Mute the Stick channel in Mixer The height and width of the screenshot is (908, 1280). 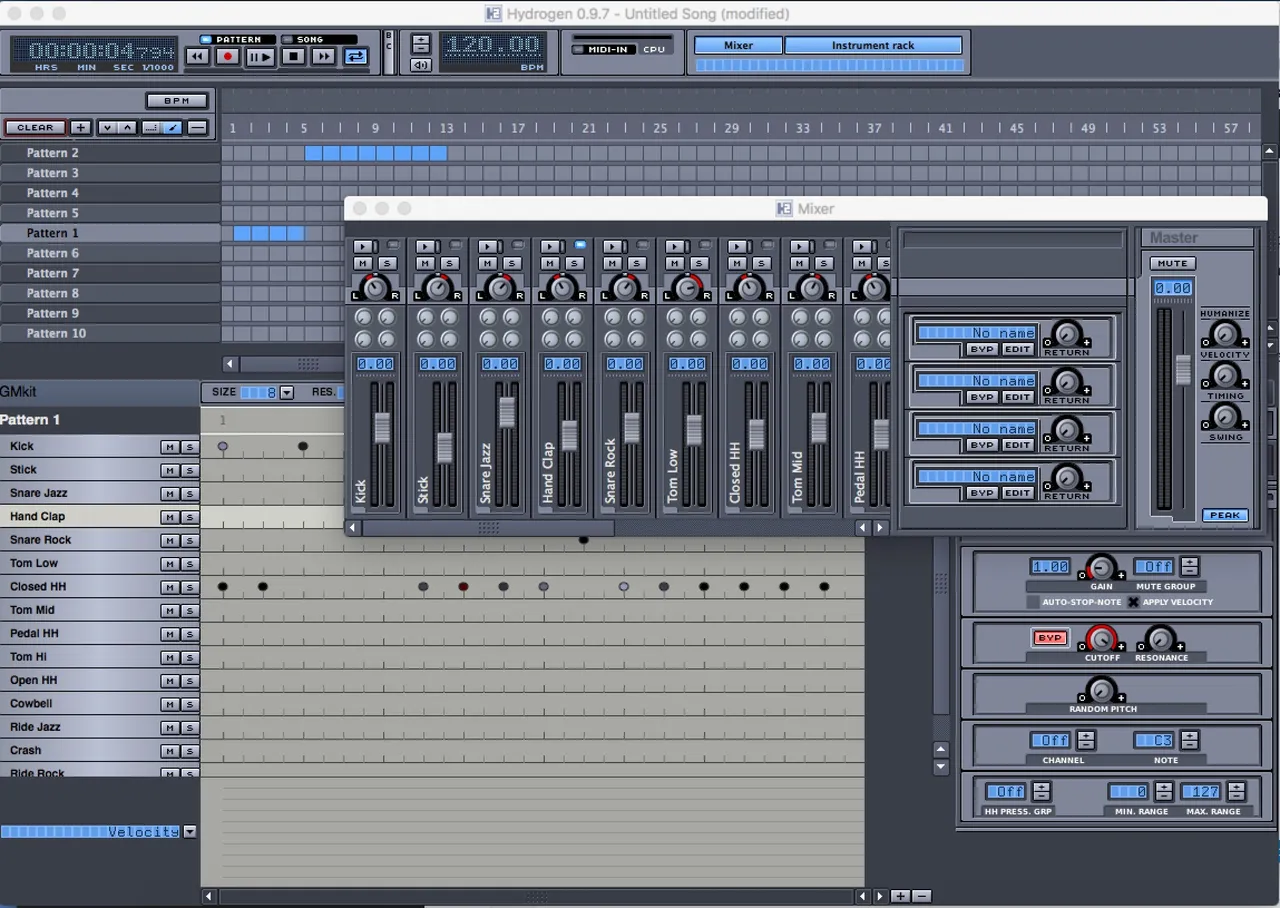click(425, 263)
